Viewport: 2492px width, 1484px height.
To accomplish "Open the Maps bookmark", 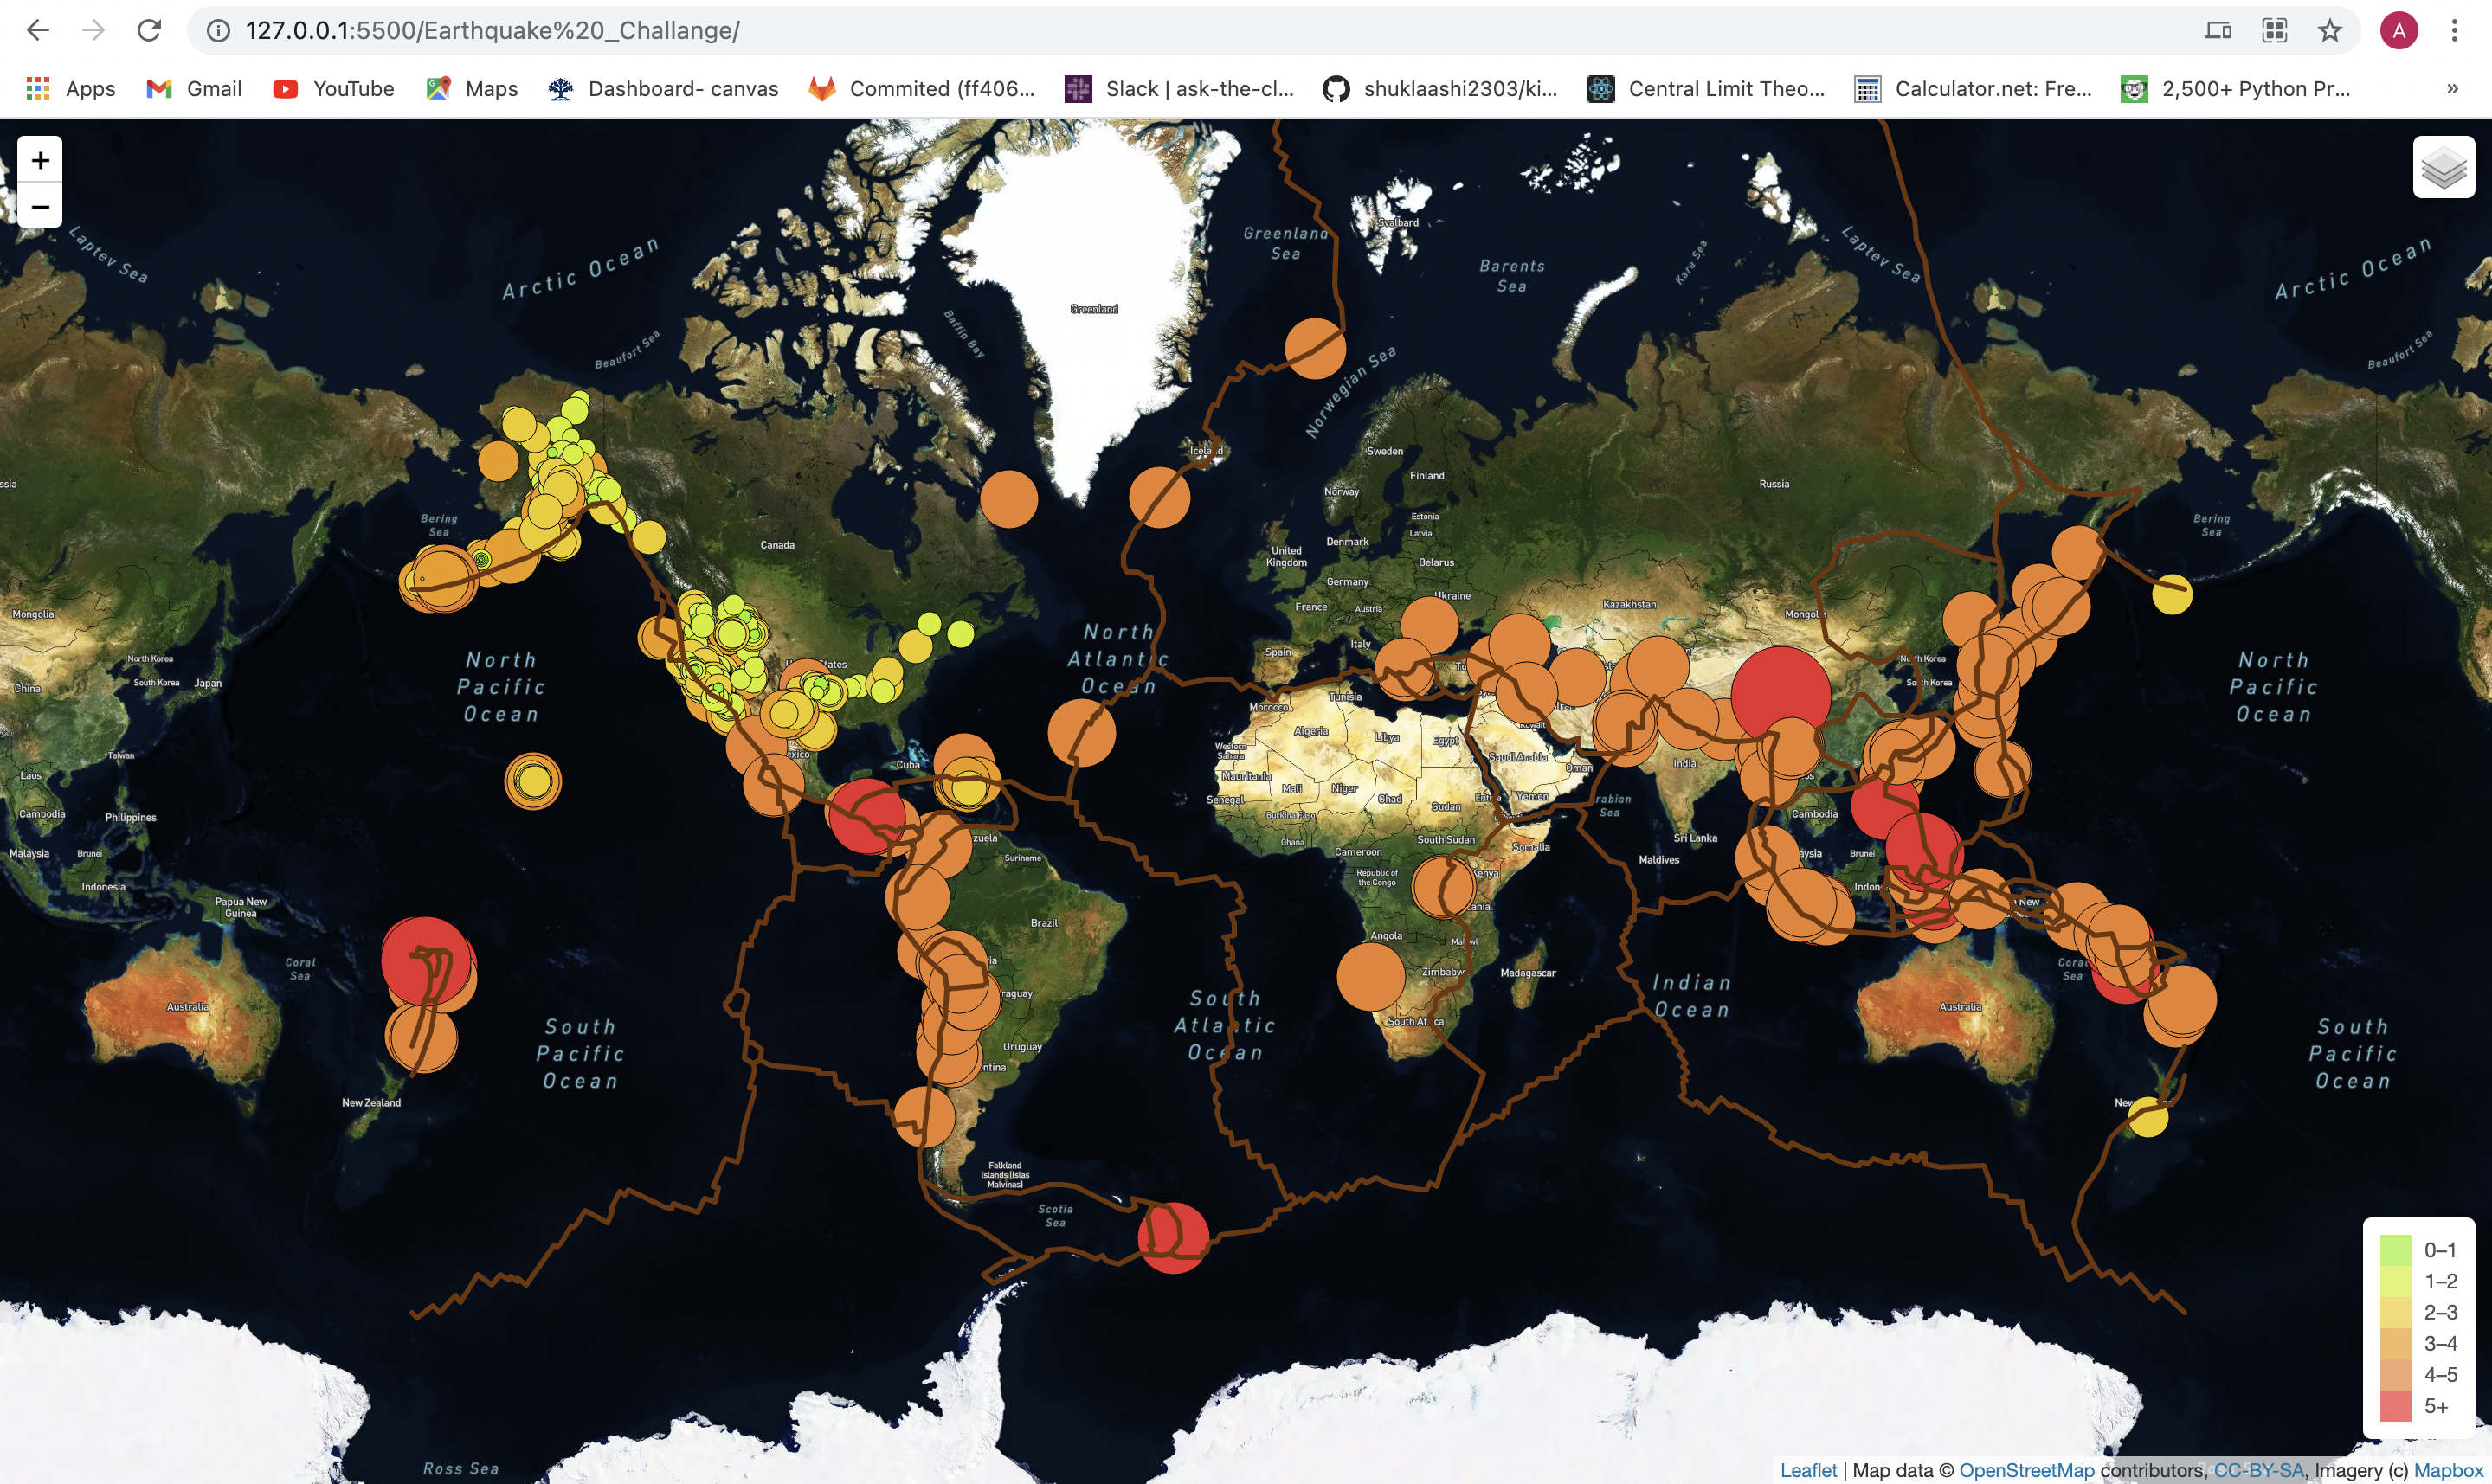I will click(x=472, y=89).
